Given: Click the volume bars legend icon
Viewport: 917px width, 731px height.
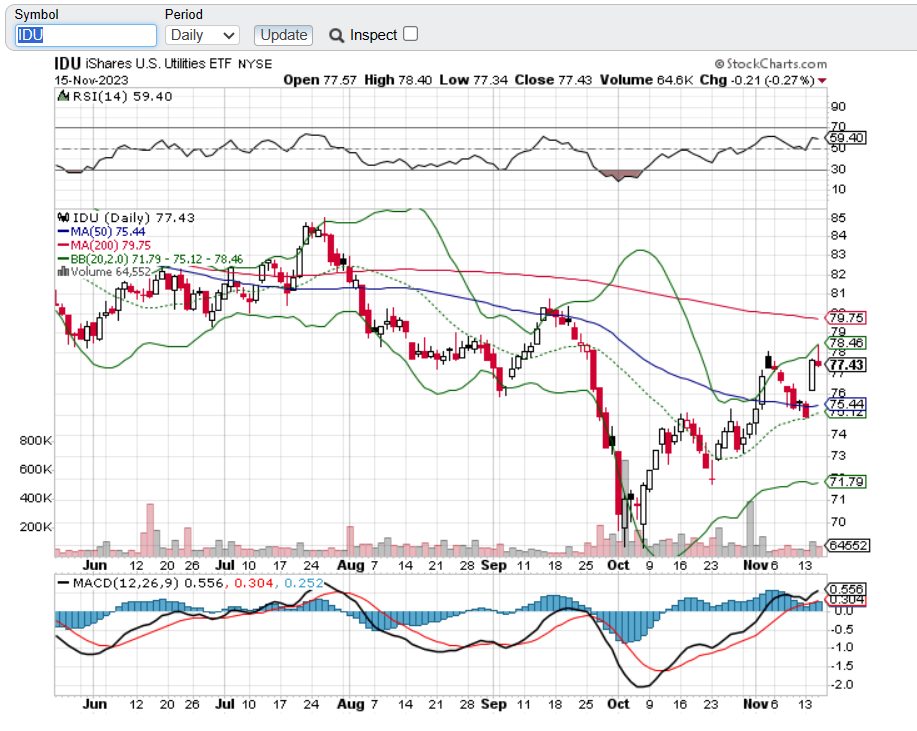Looking at the screenshot, I should 61,270.
